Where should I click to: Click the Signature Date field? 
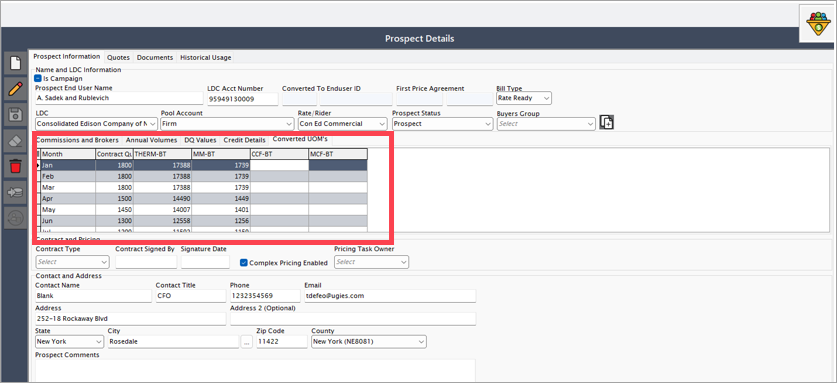[x=205, y=262]
